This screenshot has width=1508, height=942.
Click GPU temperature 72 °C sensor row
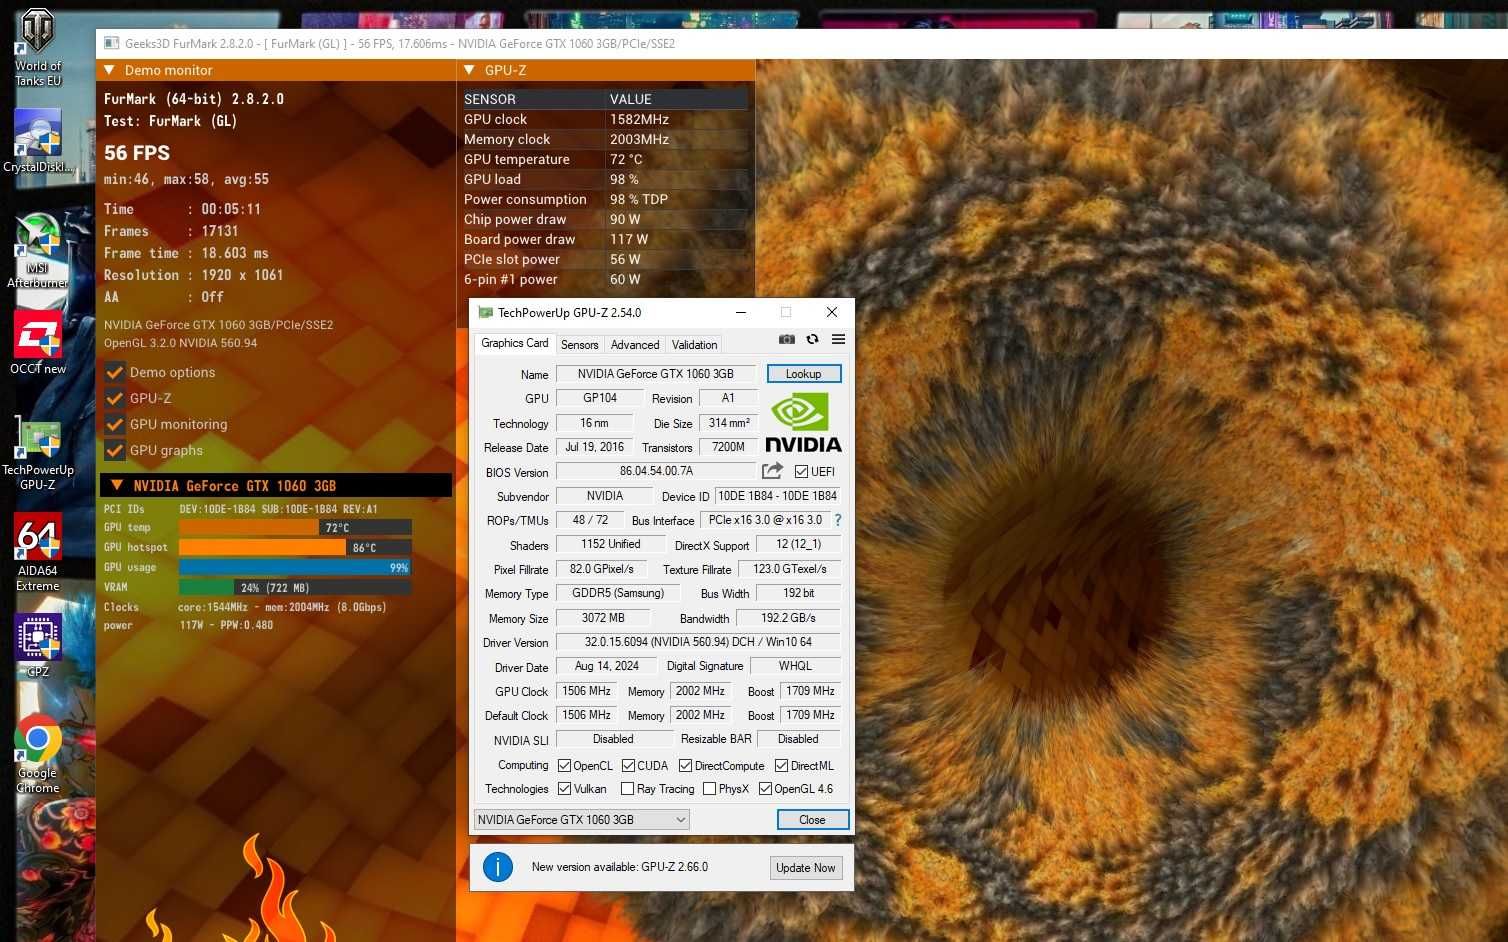605,159
